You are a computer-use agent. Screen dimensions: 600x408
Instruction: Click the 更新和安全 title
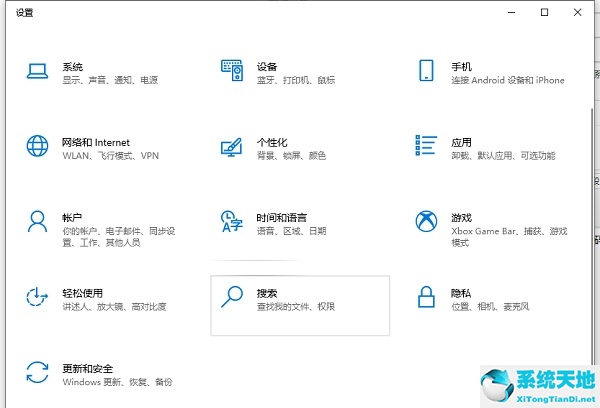pos(88,369)
